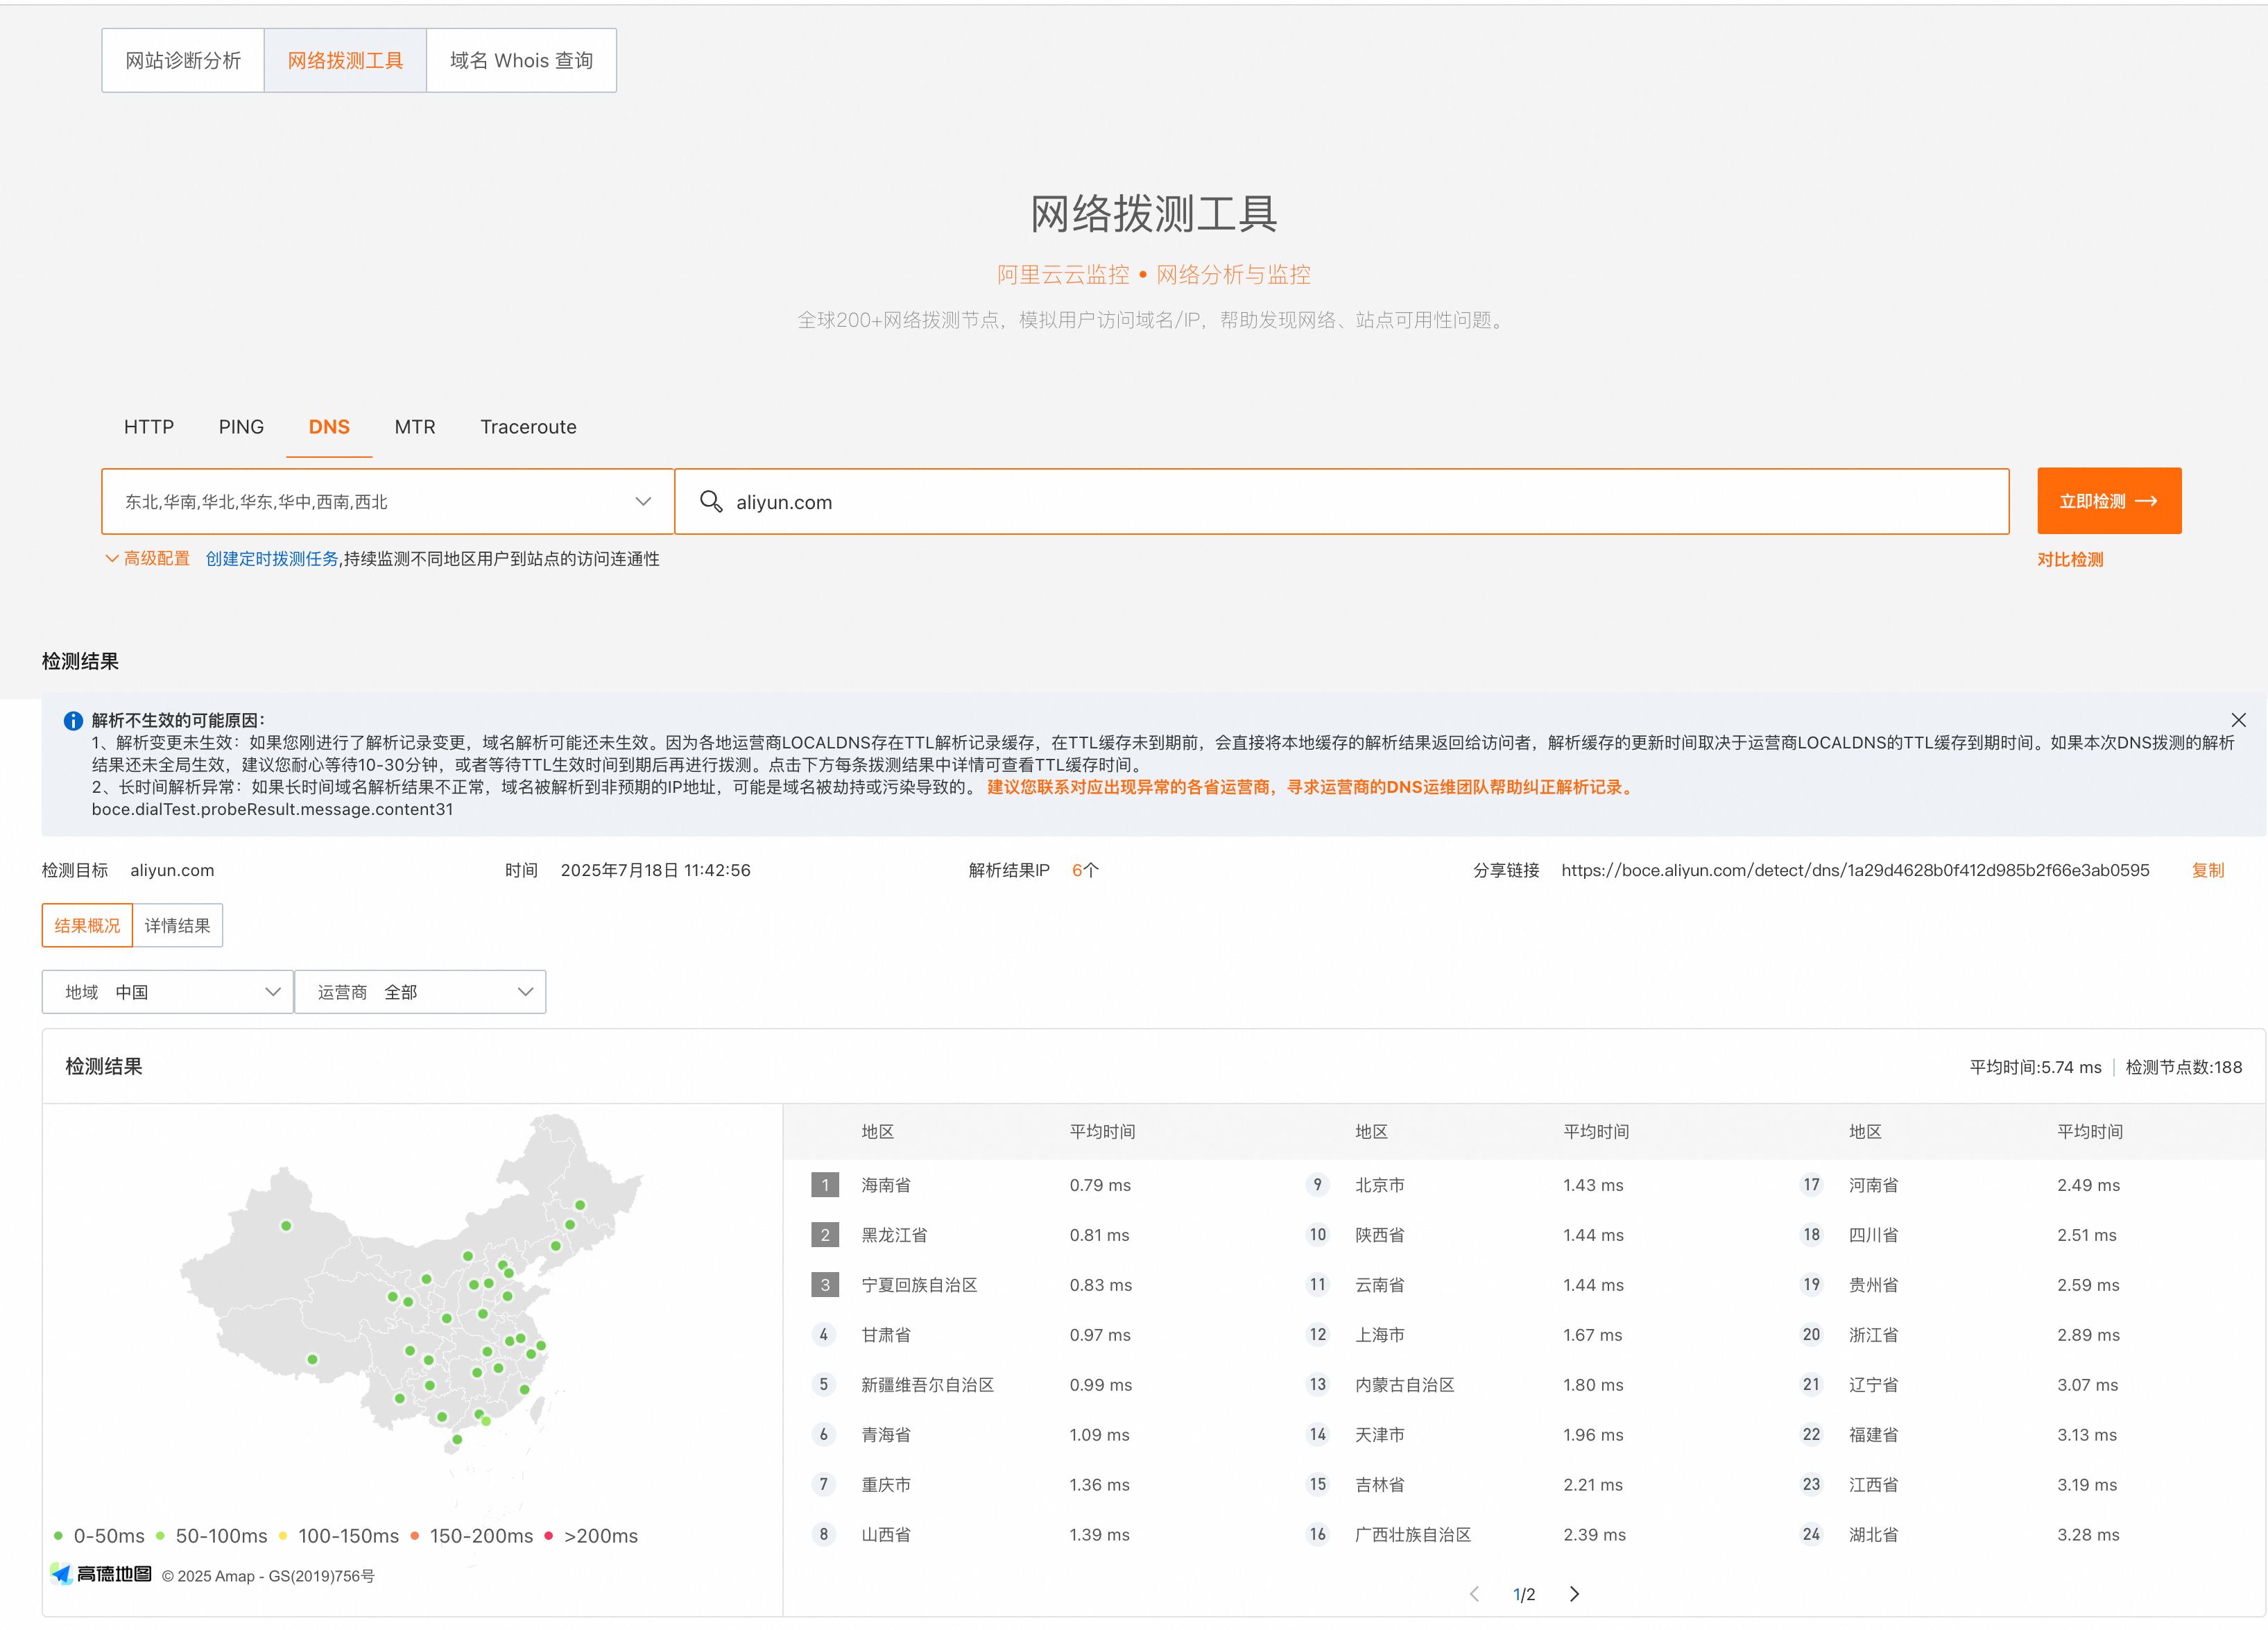Switch to HTTP test type

point(149,427)
